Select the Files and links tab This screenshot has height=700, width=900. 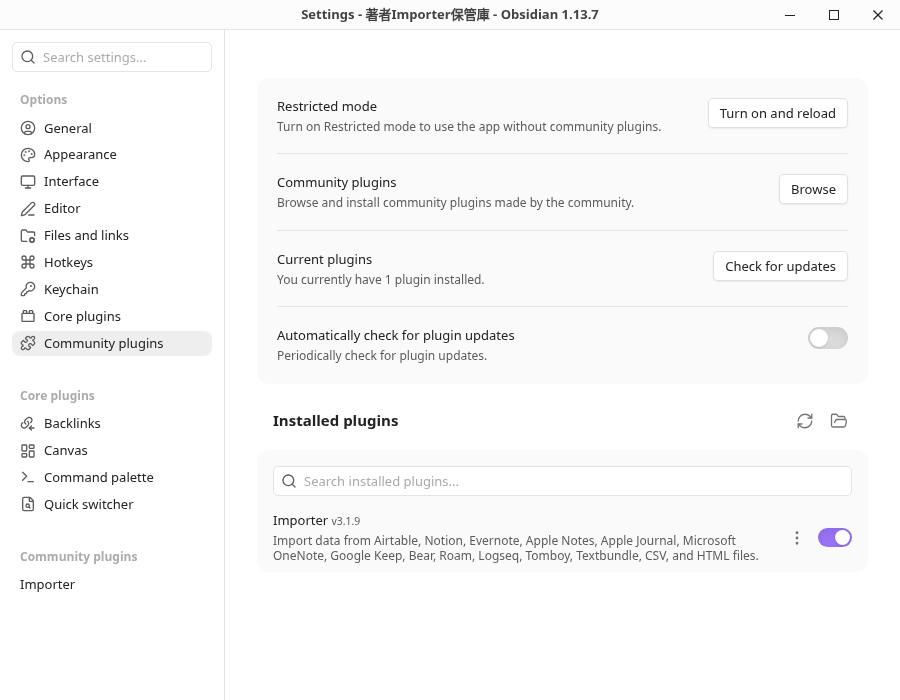112,236
